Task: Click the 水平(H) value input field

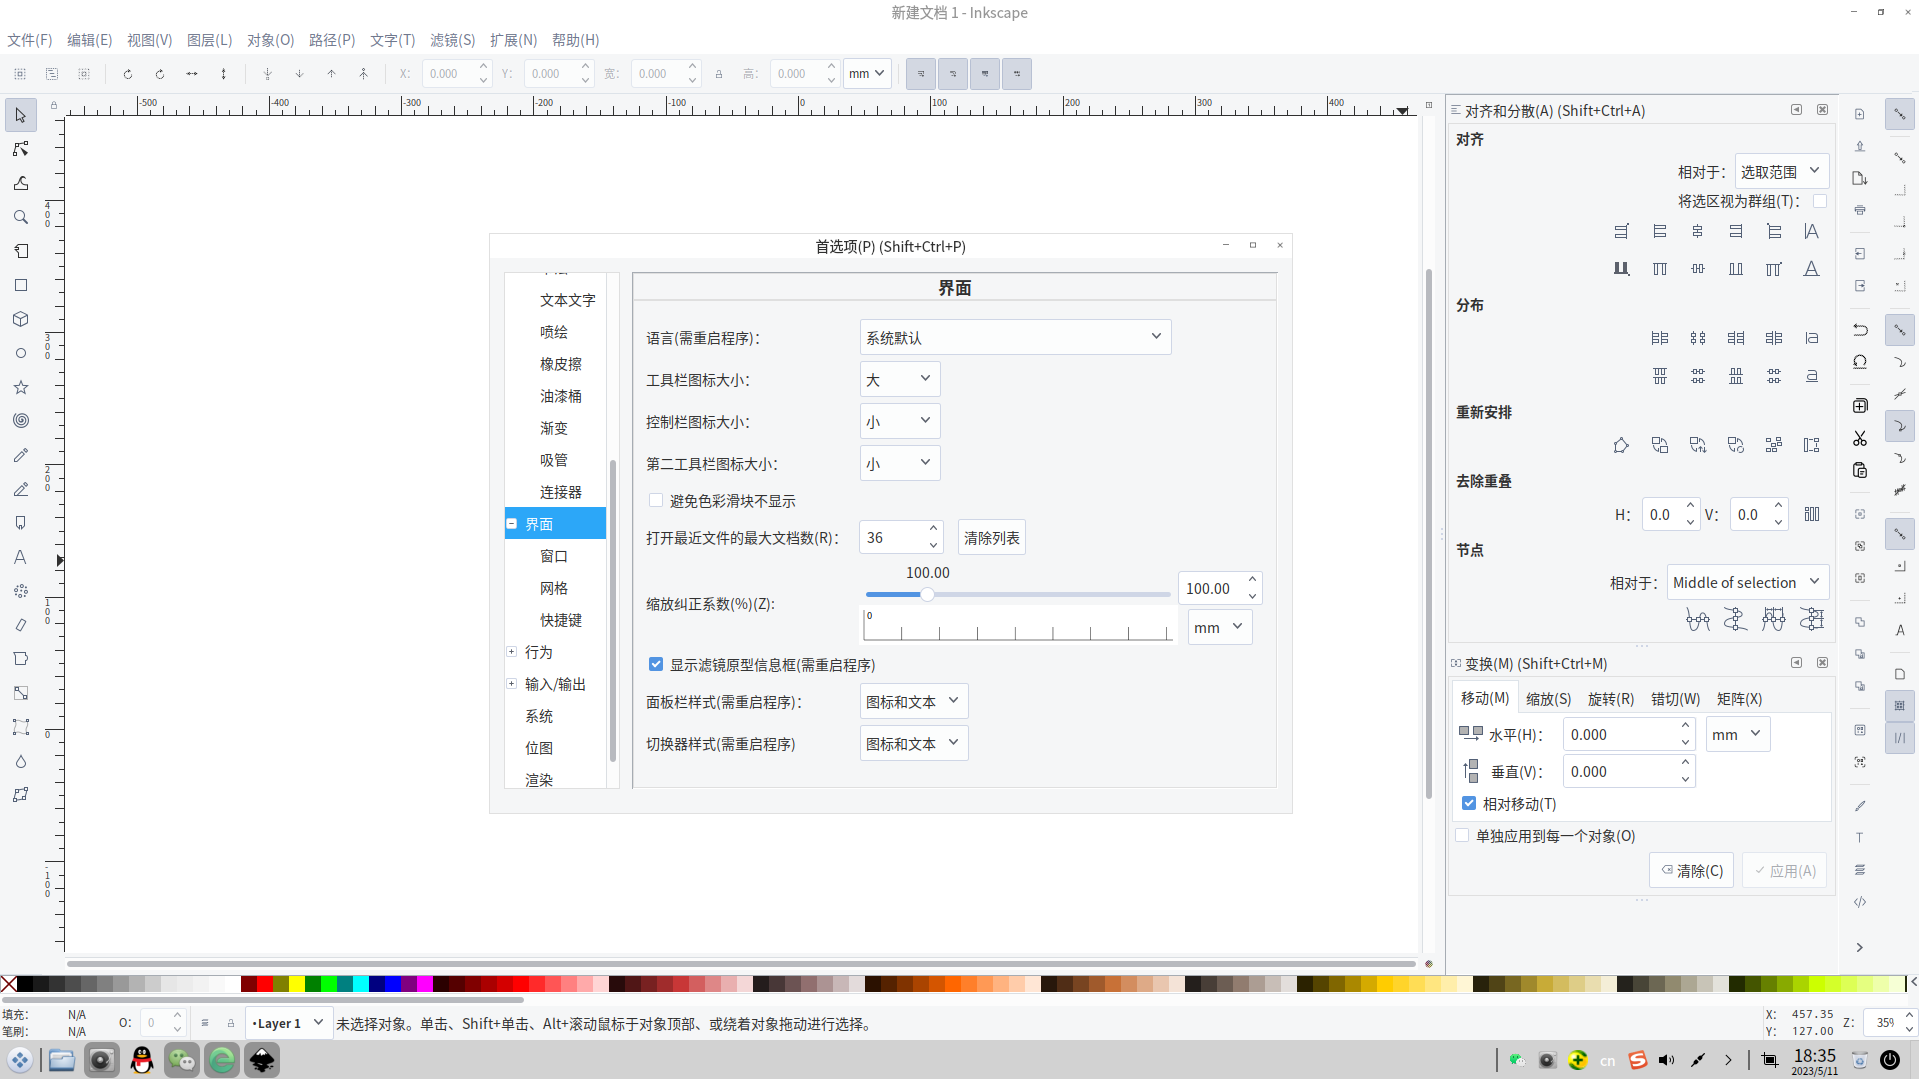Action: pyautogui.click(x=1619, y=734)
